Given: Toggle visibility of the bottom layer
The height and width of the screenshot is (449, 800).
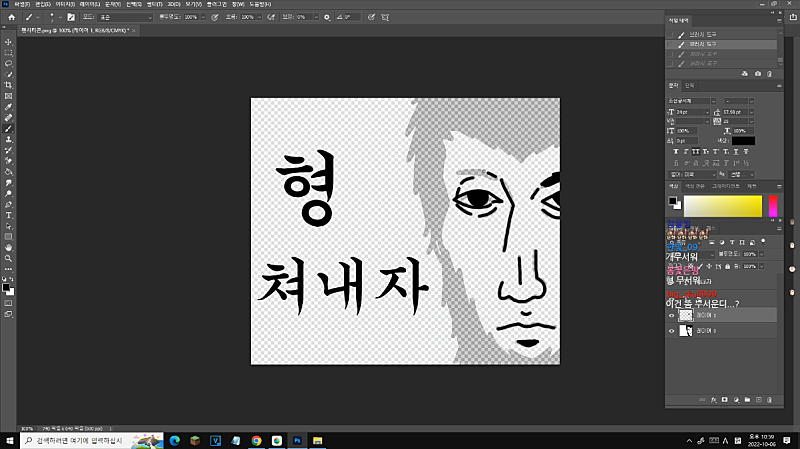Looking at the screenshot, I should coord(671,330).
